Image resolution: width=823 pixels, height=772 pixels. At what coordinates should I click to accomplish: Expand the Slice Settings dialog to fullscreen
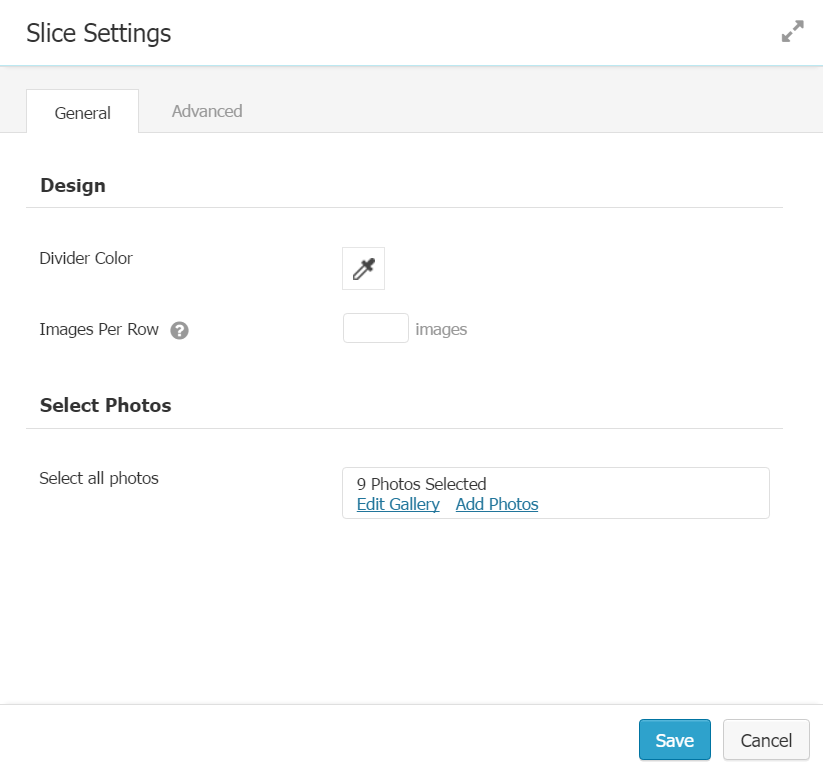coord(792,32)
